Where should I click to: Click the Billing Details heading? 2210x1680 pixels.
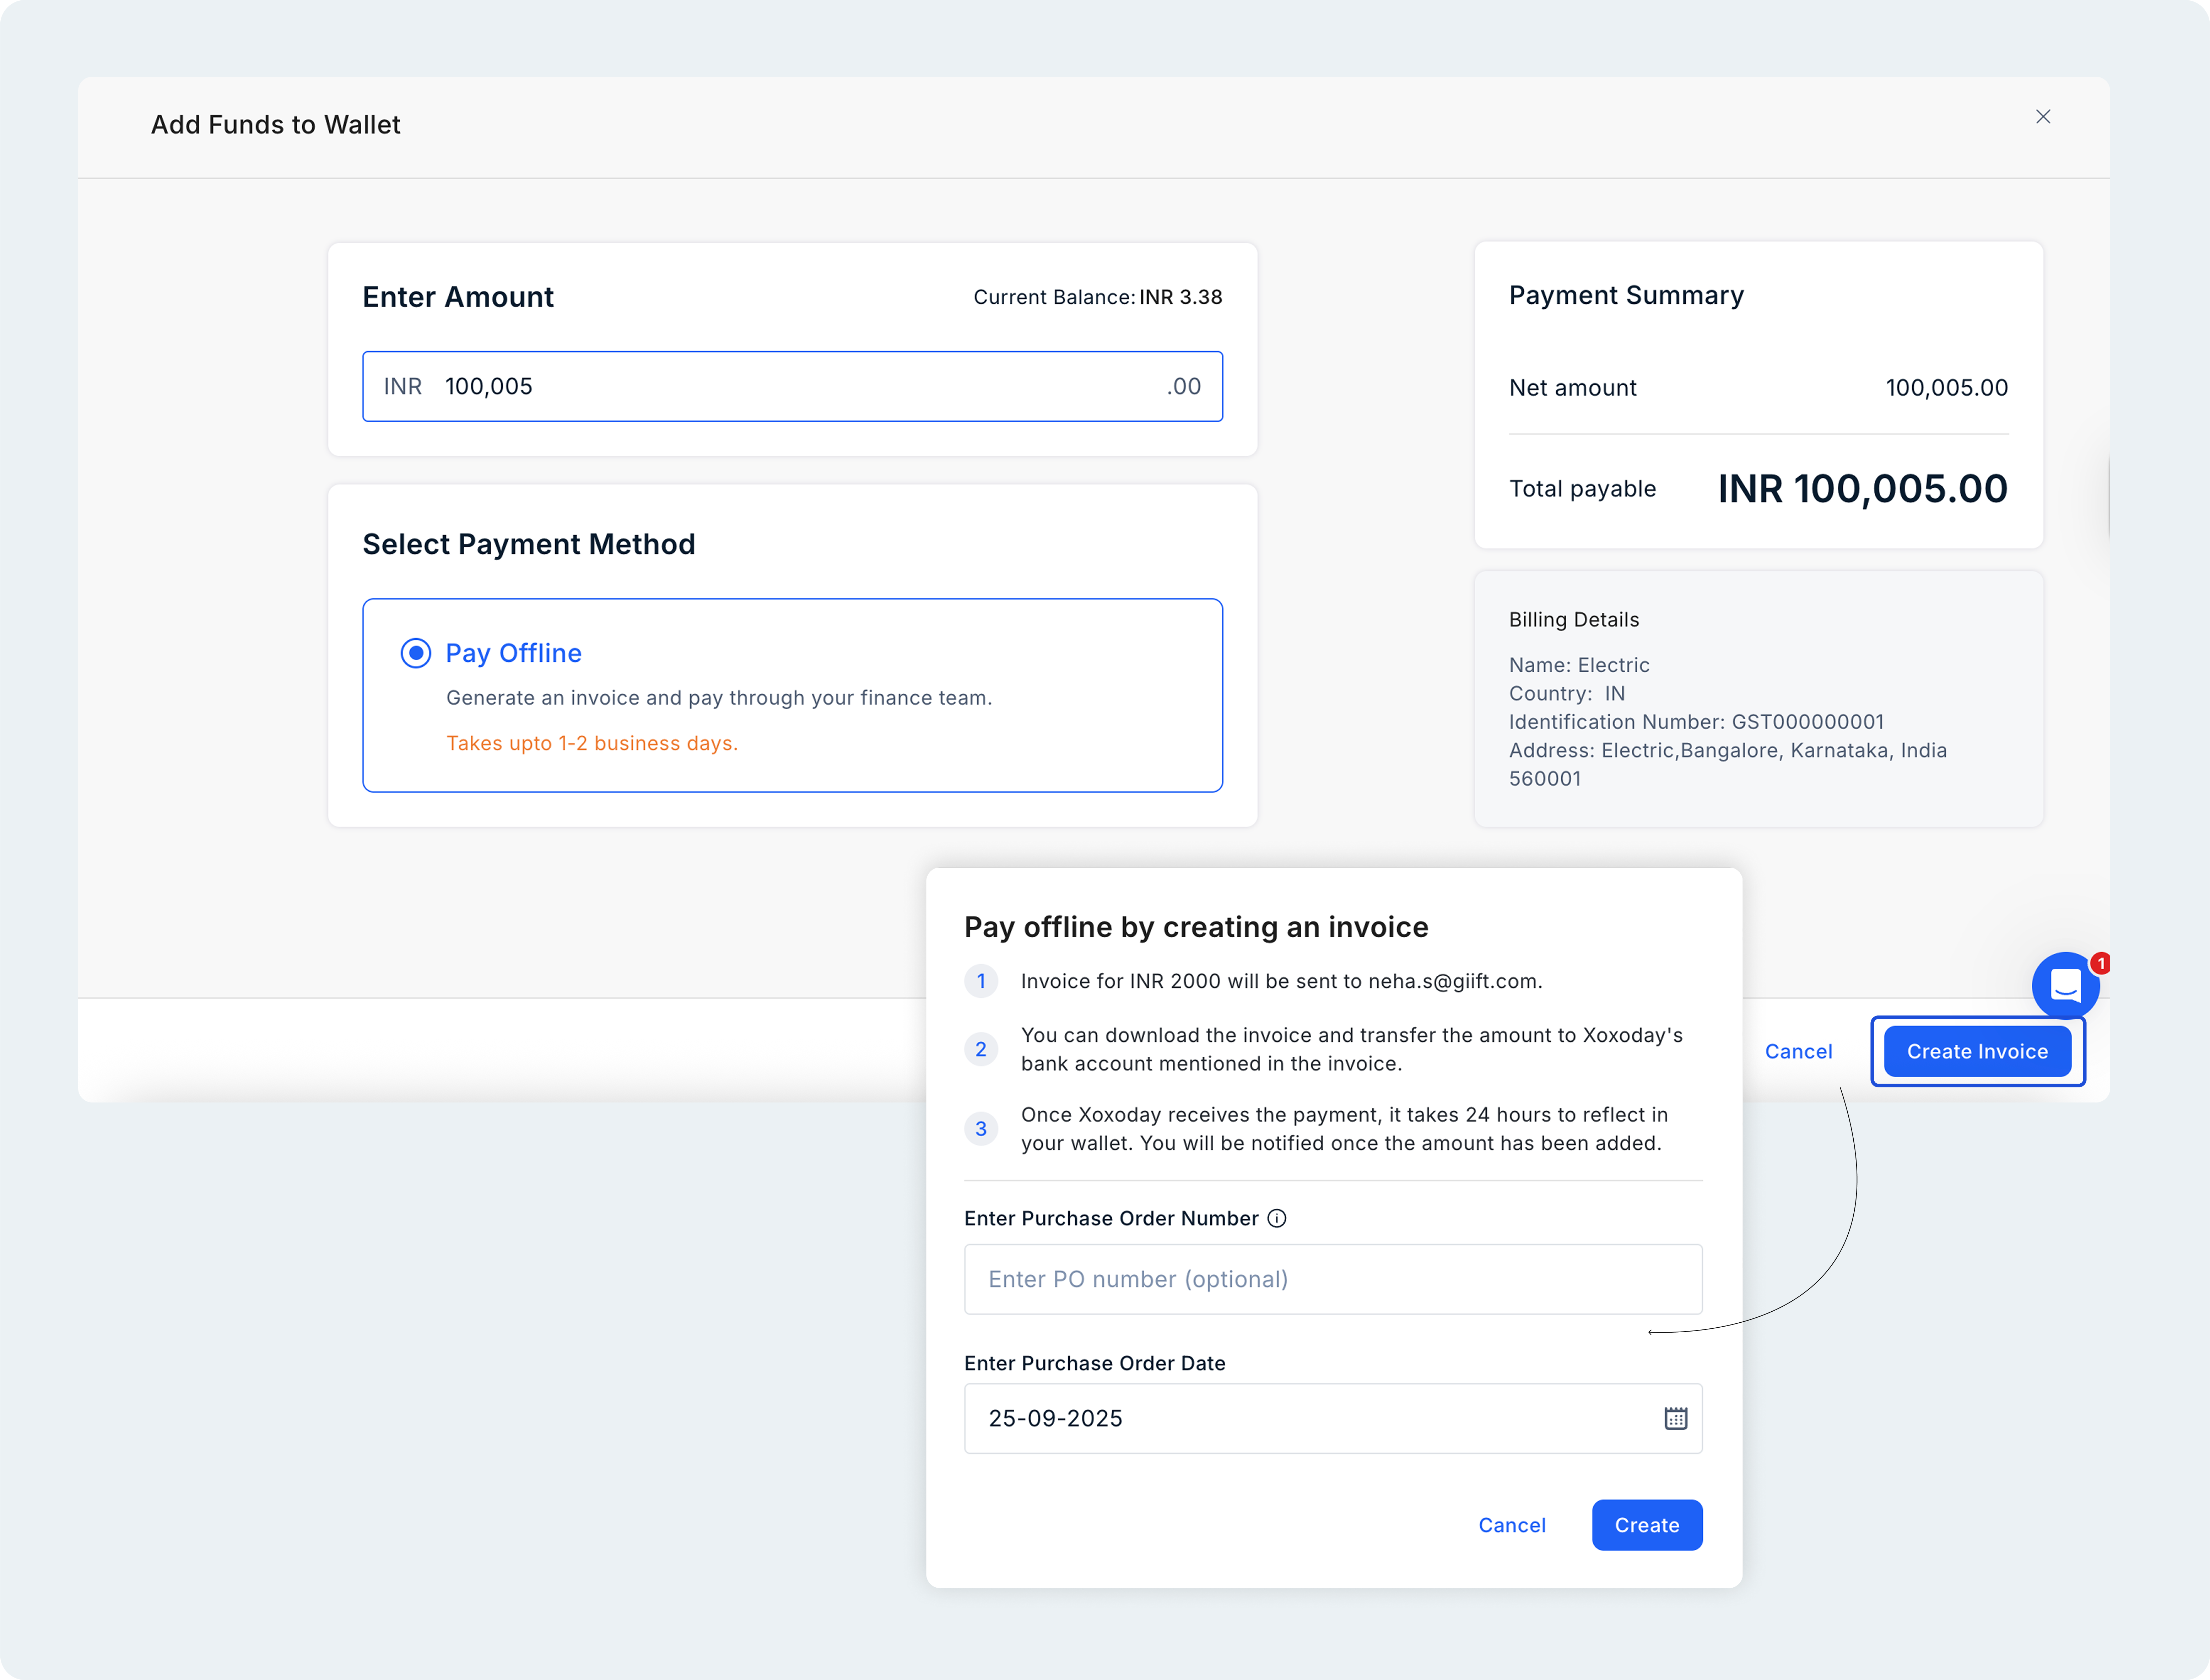click(x=1574, y=620)
